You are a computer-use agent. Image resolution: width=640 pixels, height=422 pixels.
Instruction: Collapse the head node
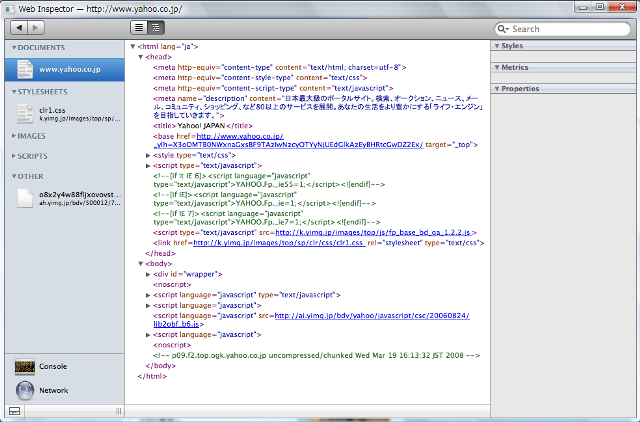140,57
